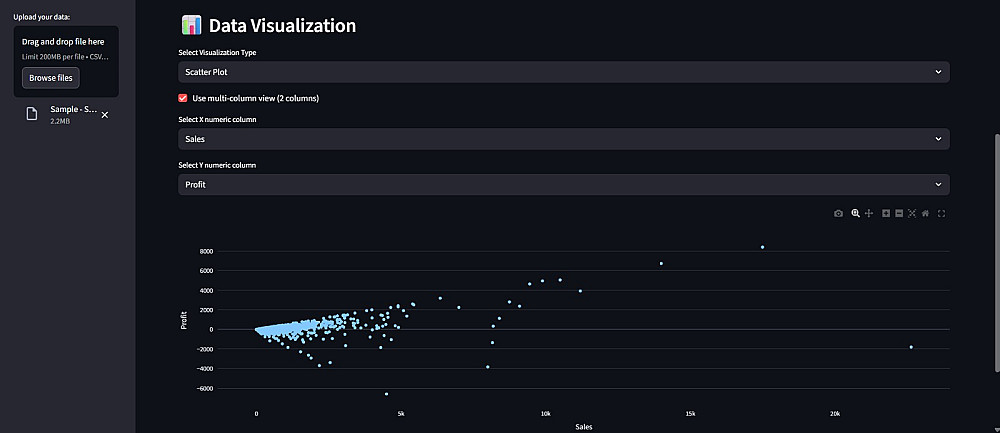Viewport: 1000px width, 433px height.
Task: Open chart in fullscreen mode
Action: click(x=942, y=213)
